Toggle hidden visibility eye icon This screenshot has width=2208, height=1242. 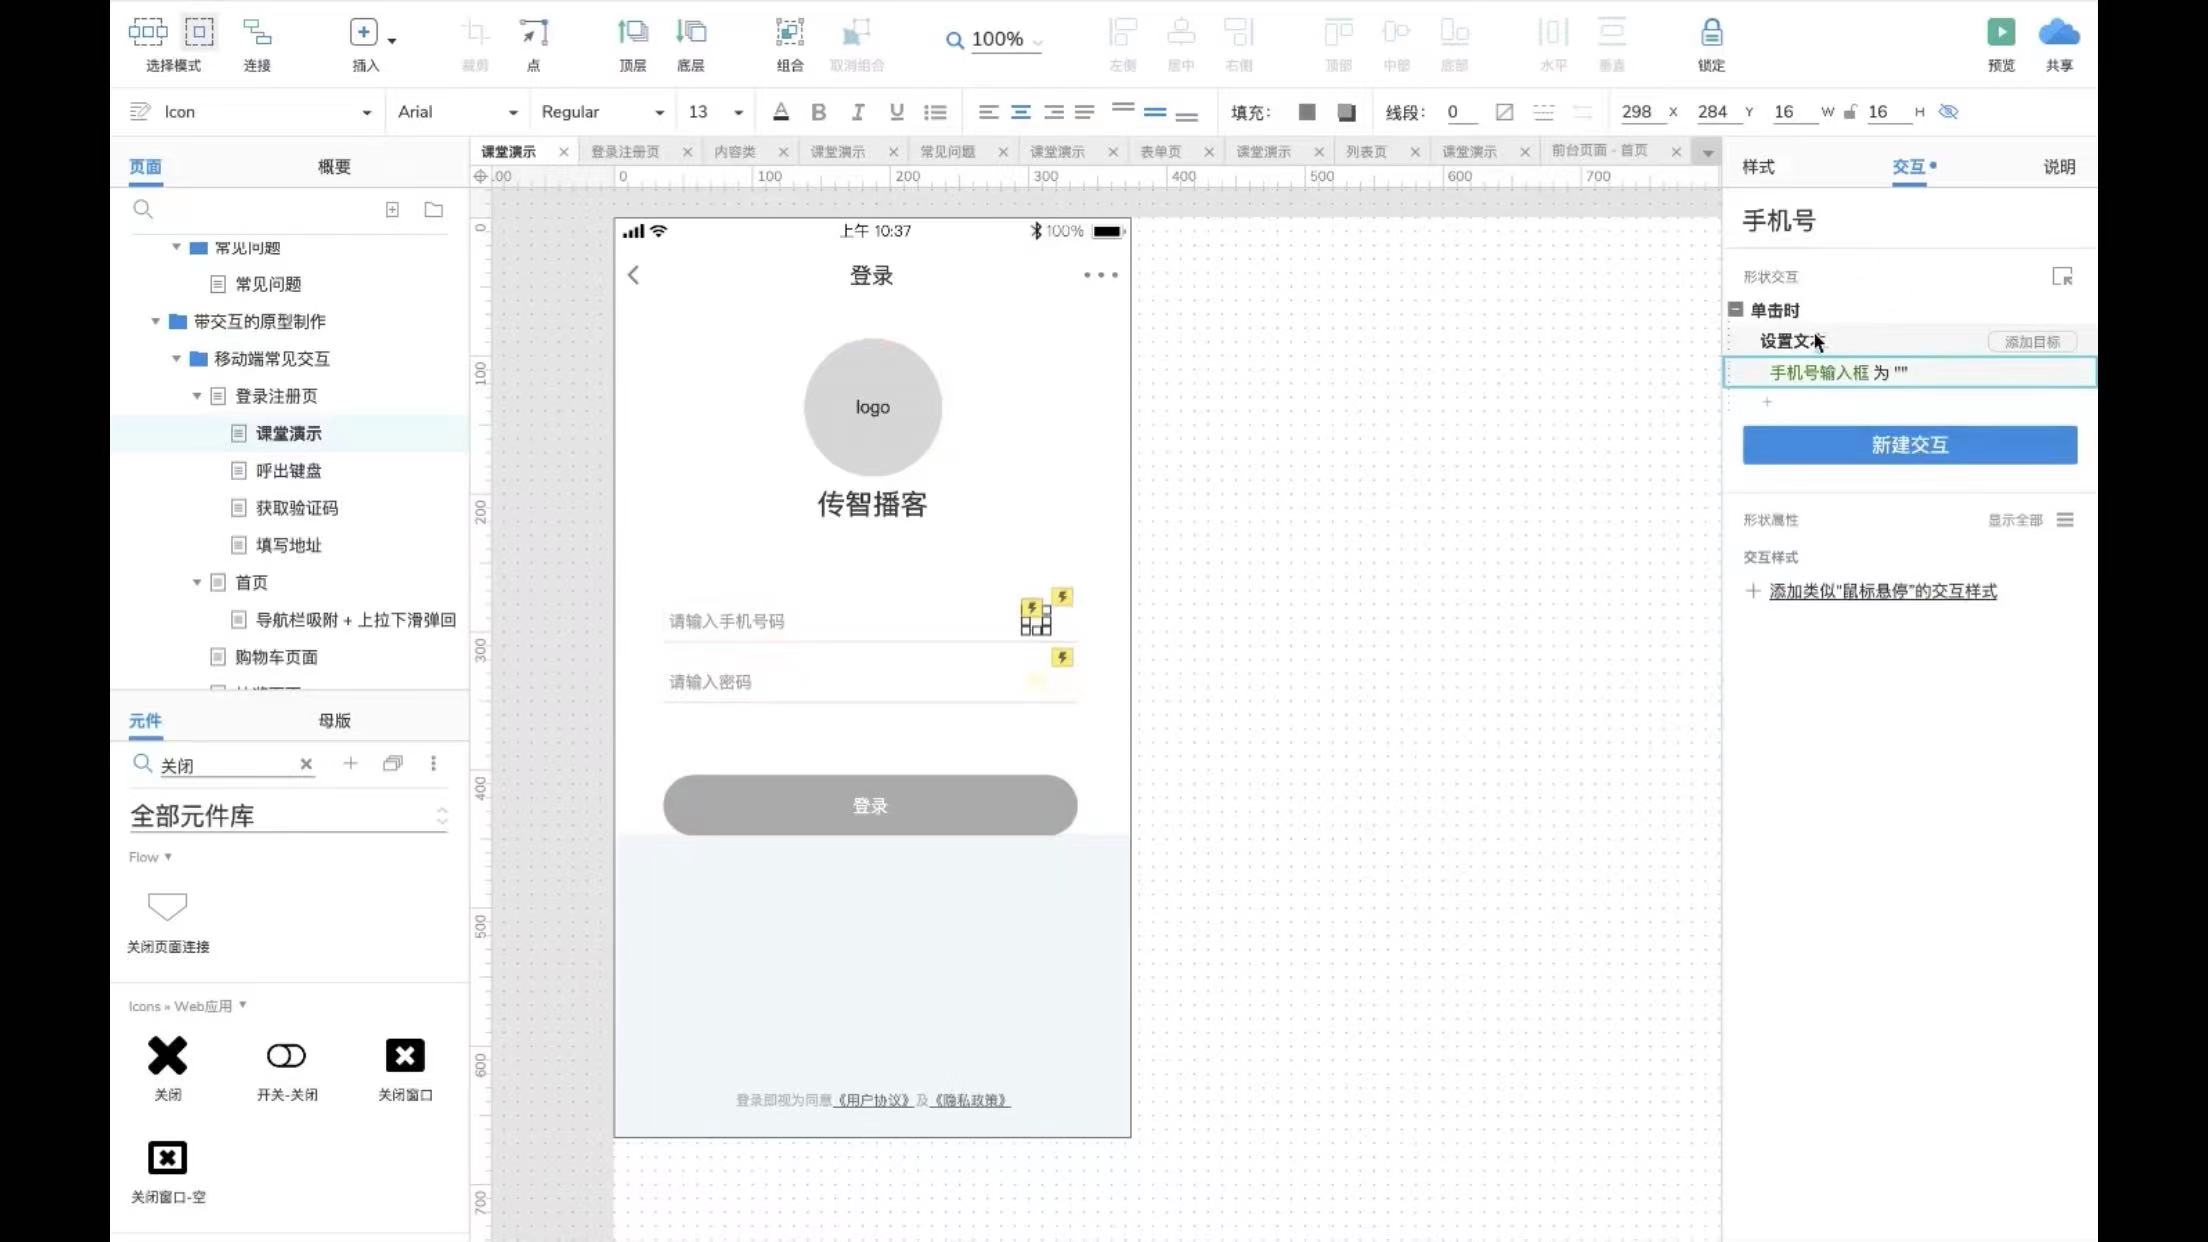(1948, 112)
